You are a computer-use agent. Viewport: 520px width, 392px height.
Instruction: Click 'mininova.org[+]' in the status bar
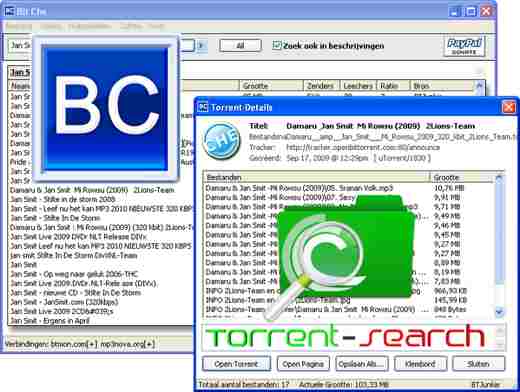pos(128,344)
